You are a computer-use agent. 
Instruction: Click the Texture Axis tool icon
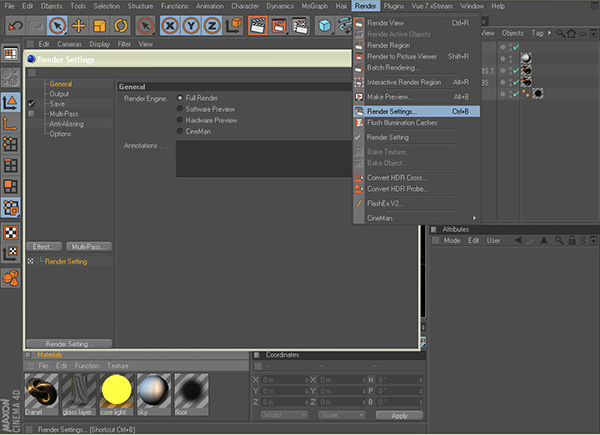11,253
